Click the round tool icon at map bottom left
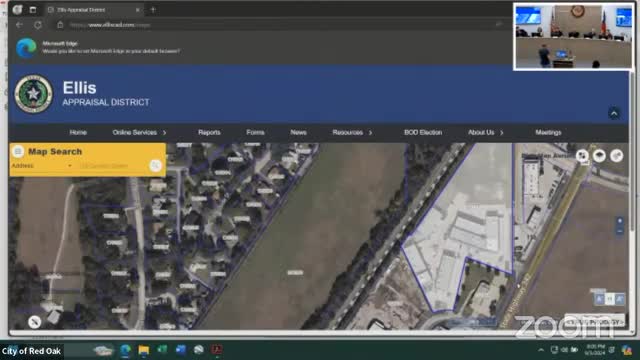The width and height of the screenshot is (640, 360). tap(35, 322)
